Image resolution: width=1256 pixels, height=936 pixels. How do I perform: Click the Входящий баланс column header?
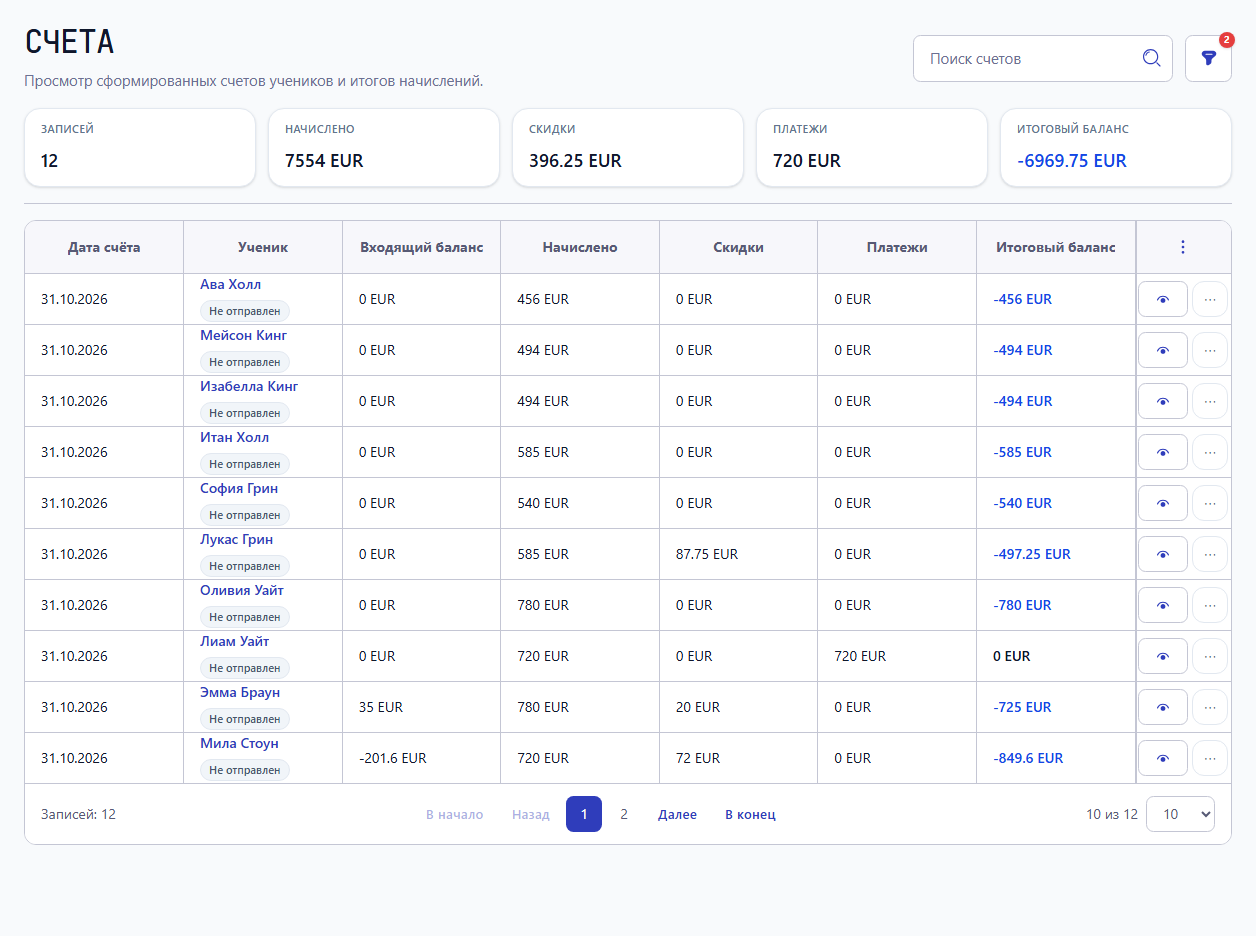[422, 247]
